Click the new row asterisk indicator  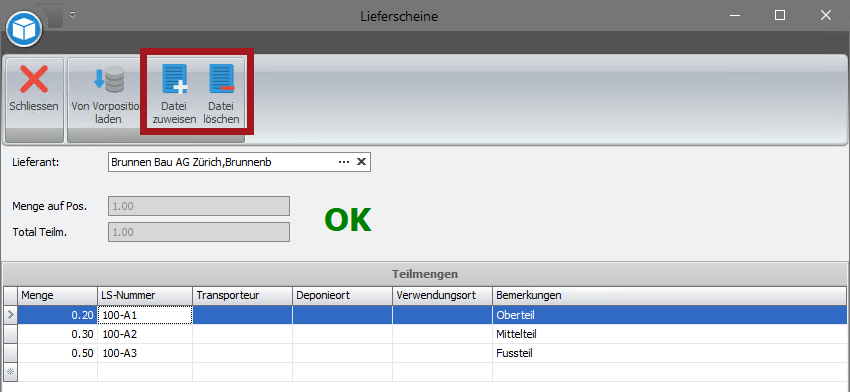pyautogui.click(x=11, y=372)
